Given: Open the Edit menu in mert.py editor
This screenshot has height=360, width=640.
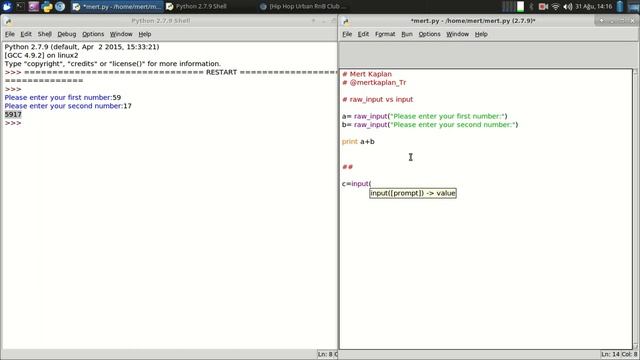Looking at the screenshot, I should click(x=363, y=34).
